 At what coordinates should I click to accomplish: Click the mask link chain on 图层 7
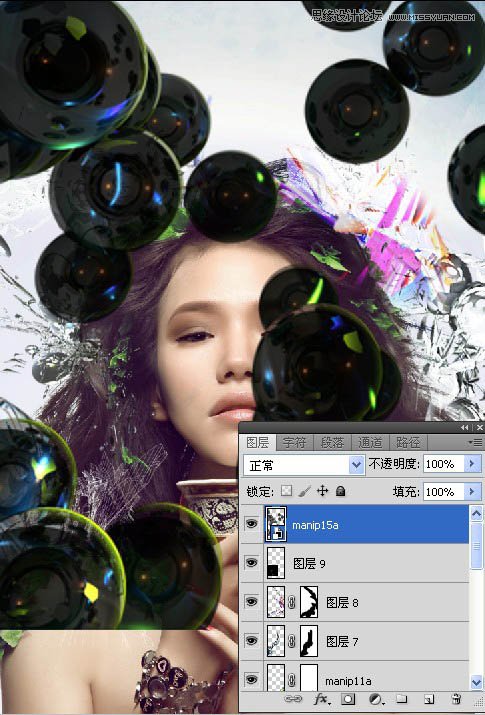pos(292,641)
